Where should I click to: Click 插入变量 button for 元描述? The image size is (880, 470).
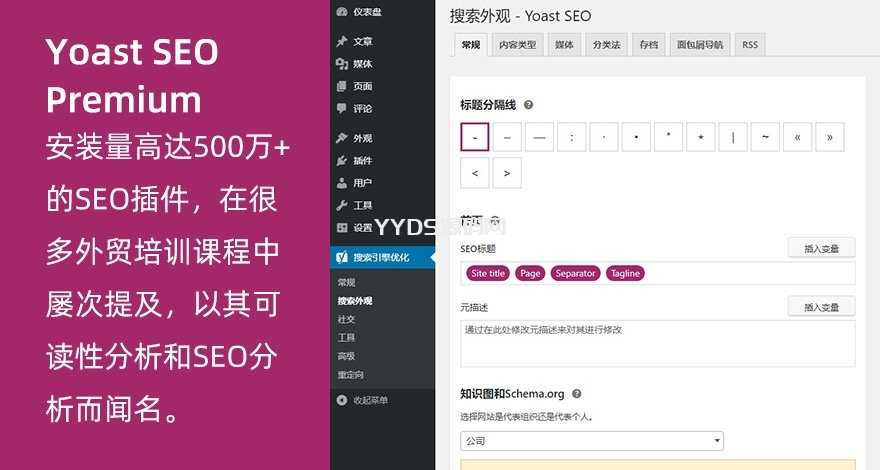821,307
